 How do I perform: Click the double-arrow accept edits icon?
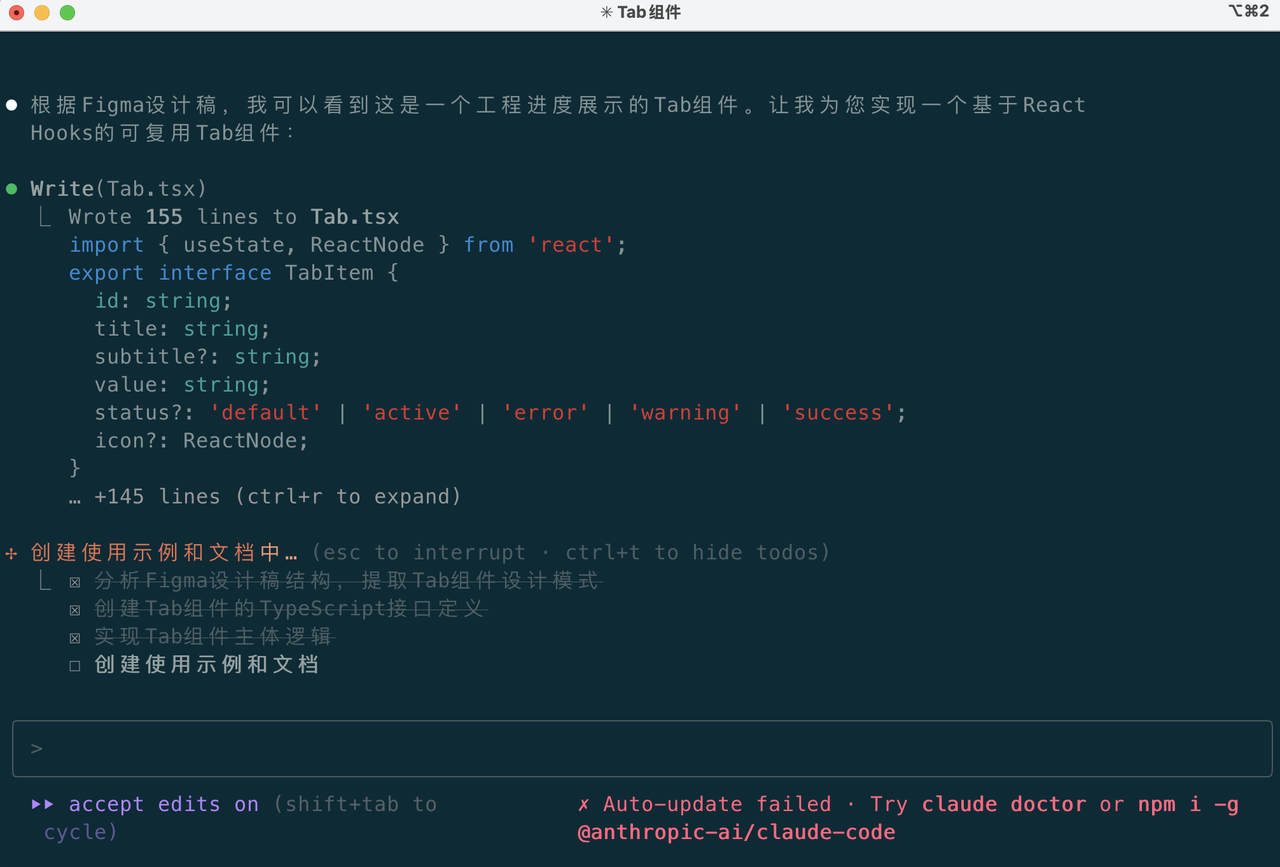(43, 804)
